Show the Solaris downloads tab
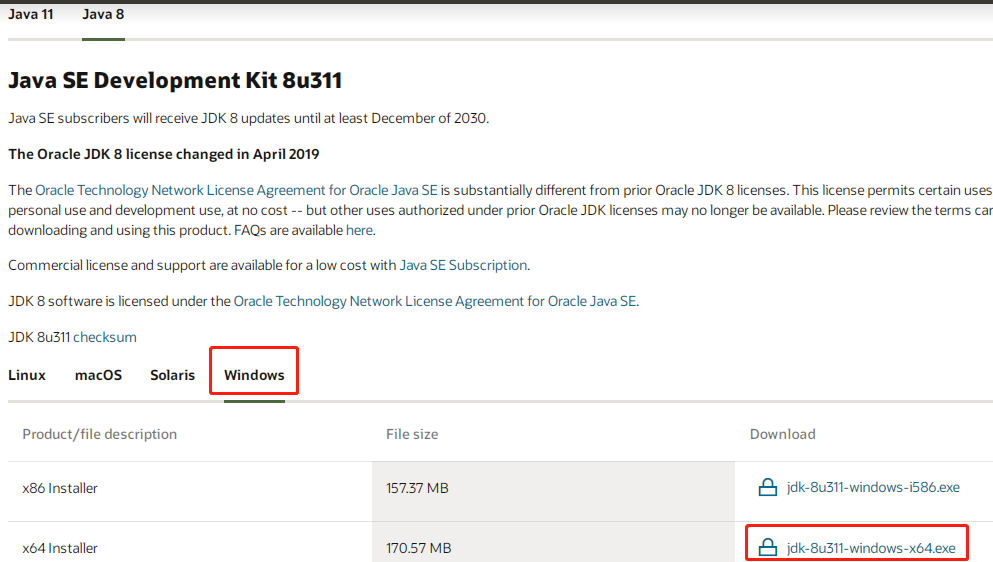 (x=172, y=375)
